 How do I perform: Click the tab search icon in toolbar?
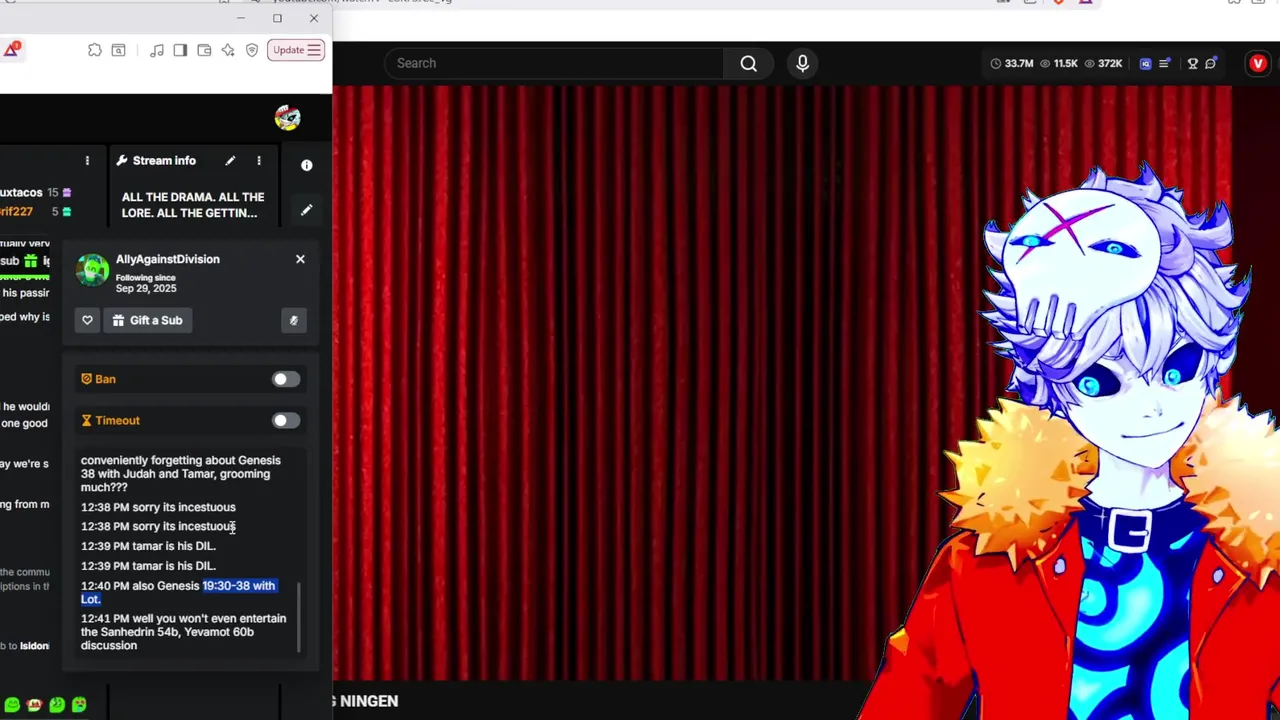(x=118, y=50)
